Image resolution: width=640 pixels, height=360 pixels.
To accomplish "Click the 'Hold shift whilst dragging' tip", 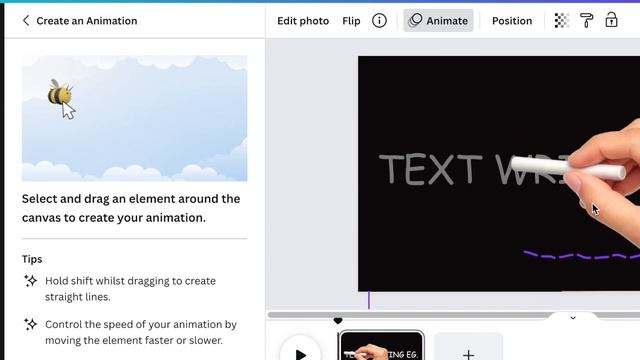I will click(130, 289).
